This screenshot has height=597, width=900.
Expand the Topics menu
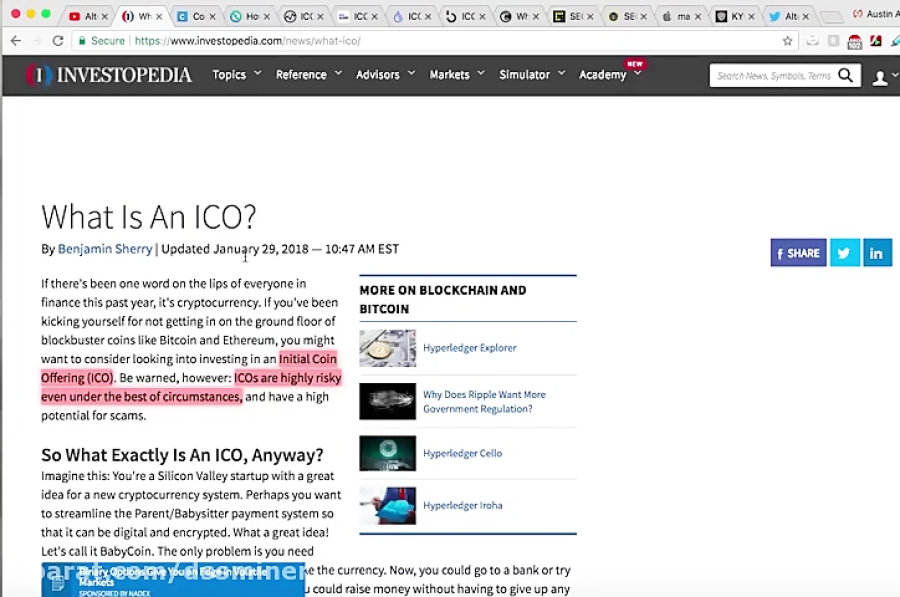pyautogui.click(x=236, y=75)
